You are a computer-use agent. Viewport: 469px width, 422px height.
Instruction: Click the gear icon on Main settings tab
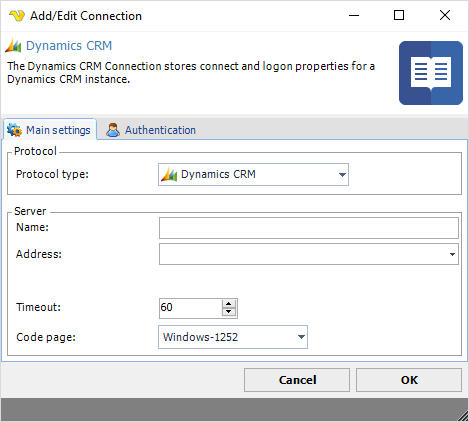pos(14,130)
